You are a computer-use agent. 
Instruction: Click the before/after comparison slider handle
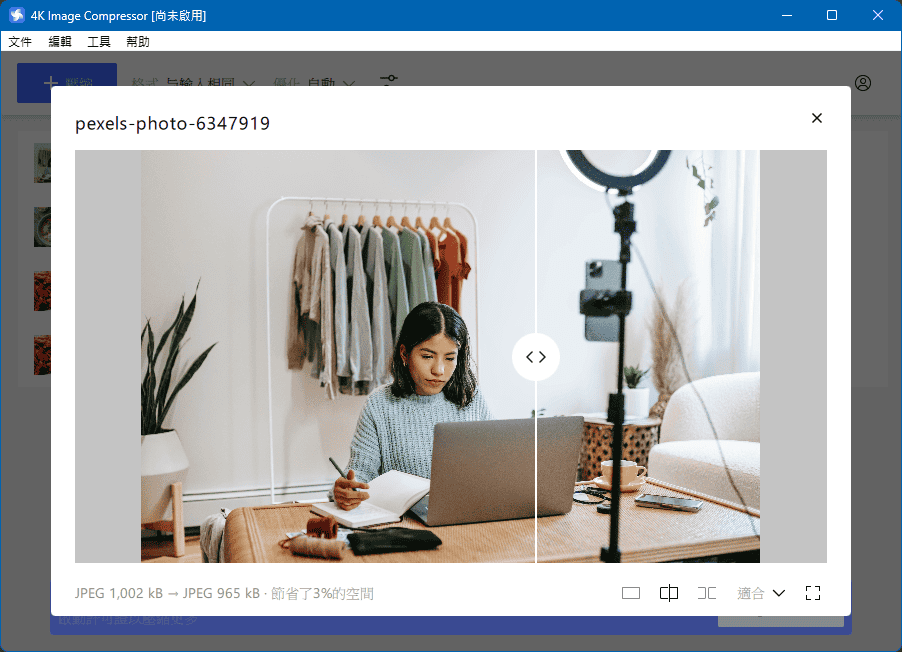(536, 357)
